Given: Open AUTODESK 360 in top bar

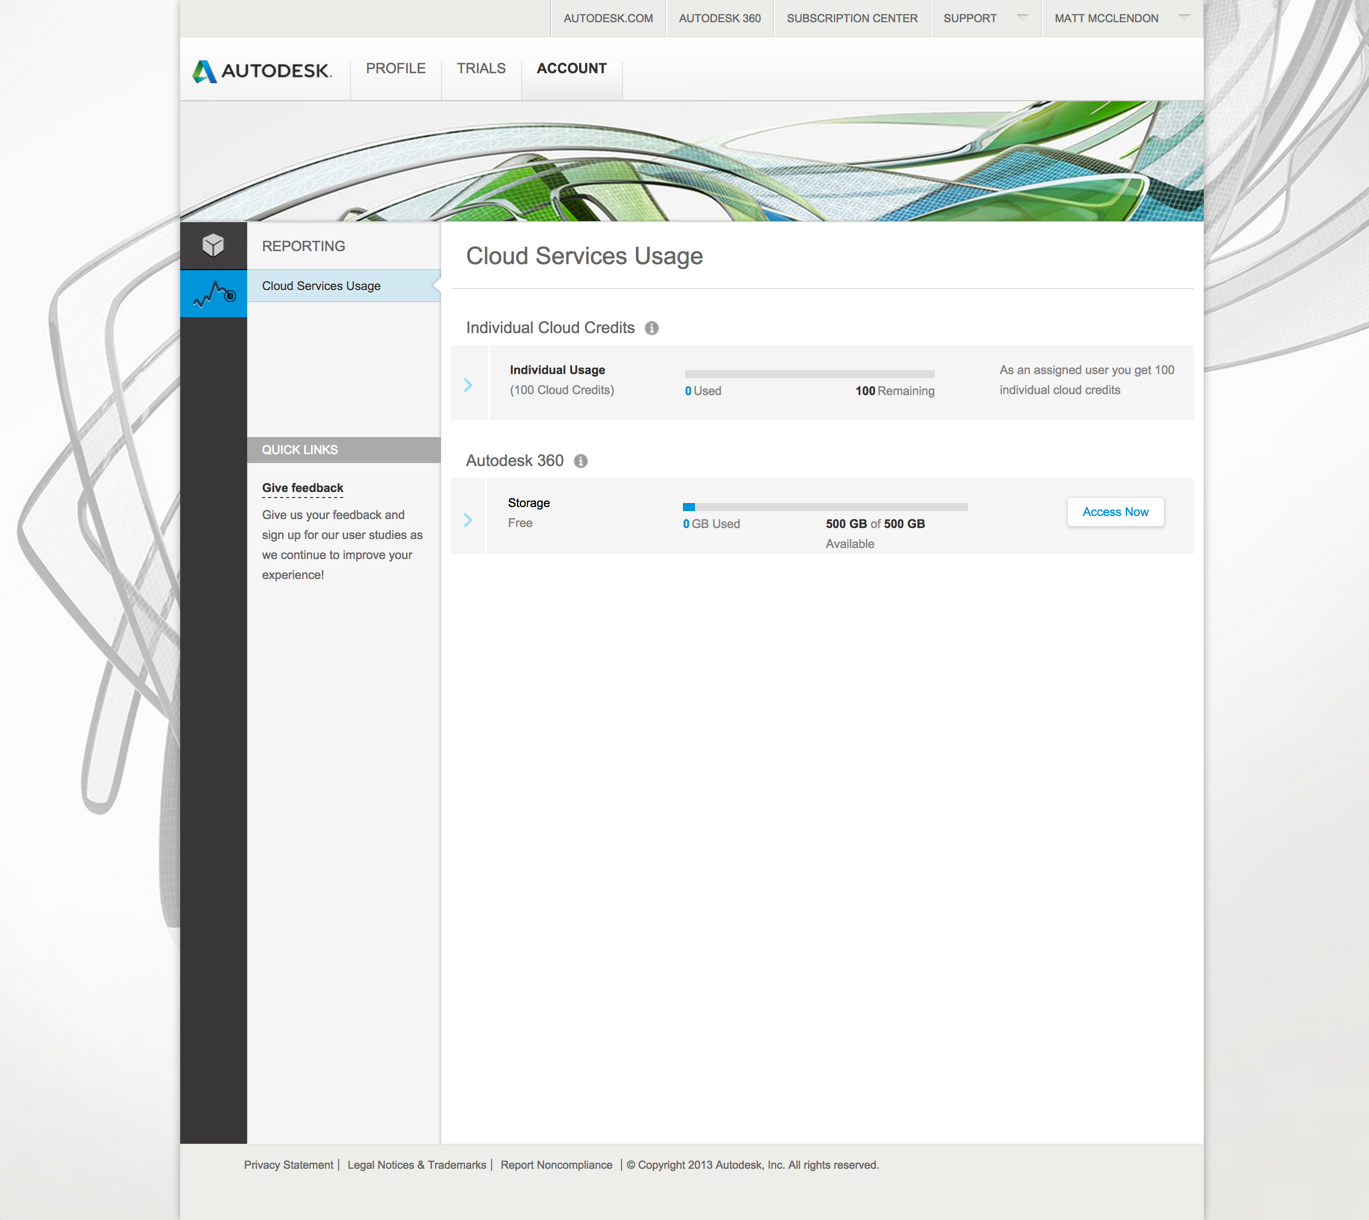Looking at the screenshot, I should 720,18.
